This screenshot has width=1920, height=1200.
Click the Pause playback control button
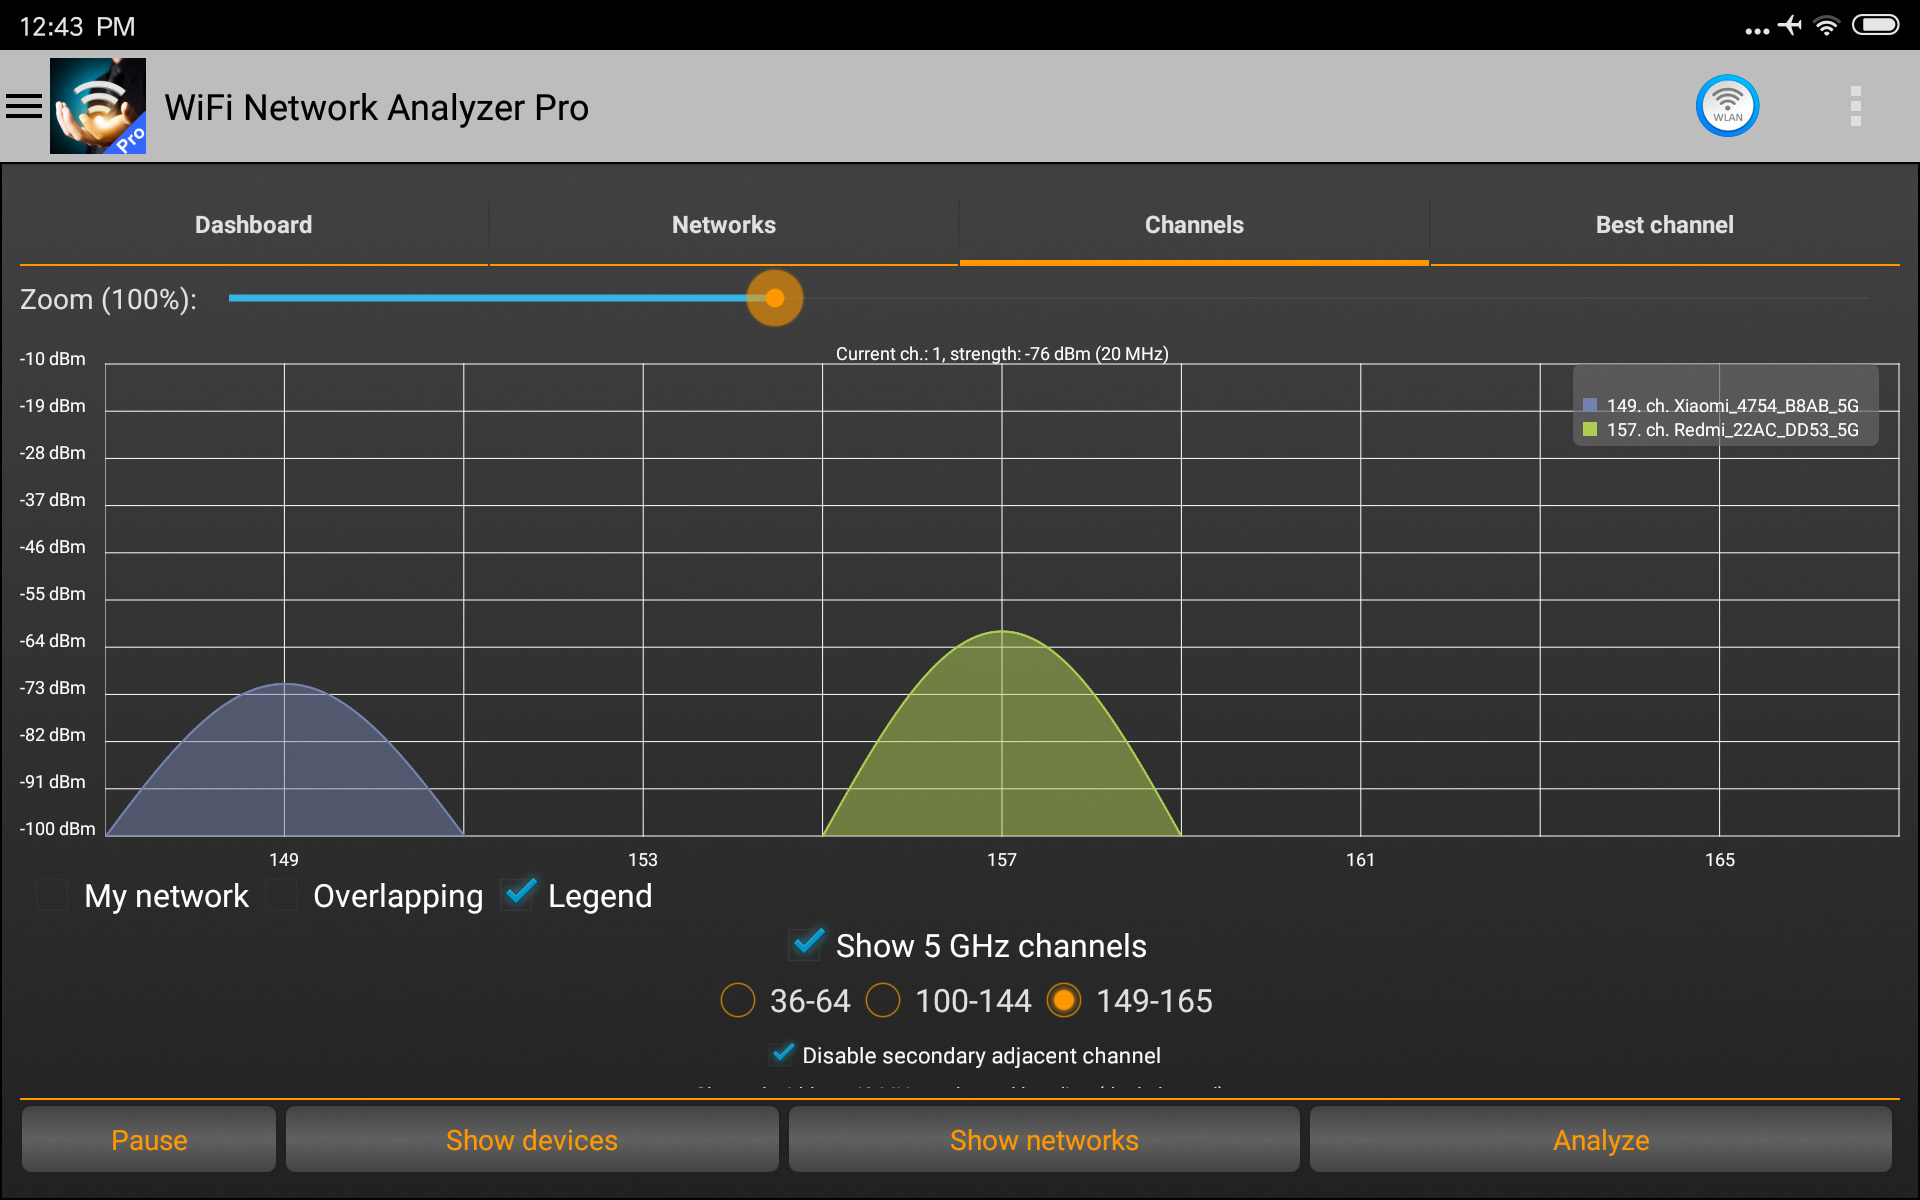148,1141
